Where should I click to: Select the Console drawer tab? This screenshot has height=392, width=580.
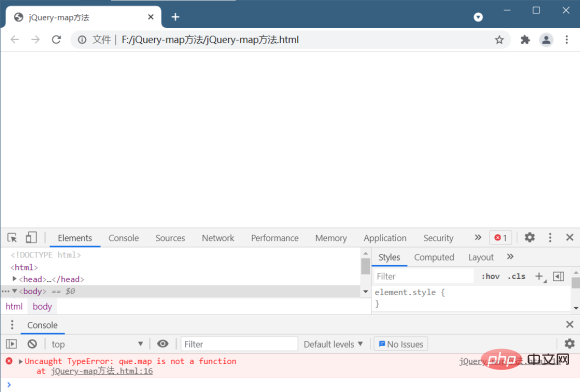click(x=42, y=325)
